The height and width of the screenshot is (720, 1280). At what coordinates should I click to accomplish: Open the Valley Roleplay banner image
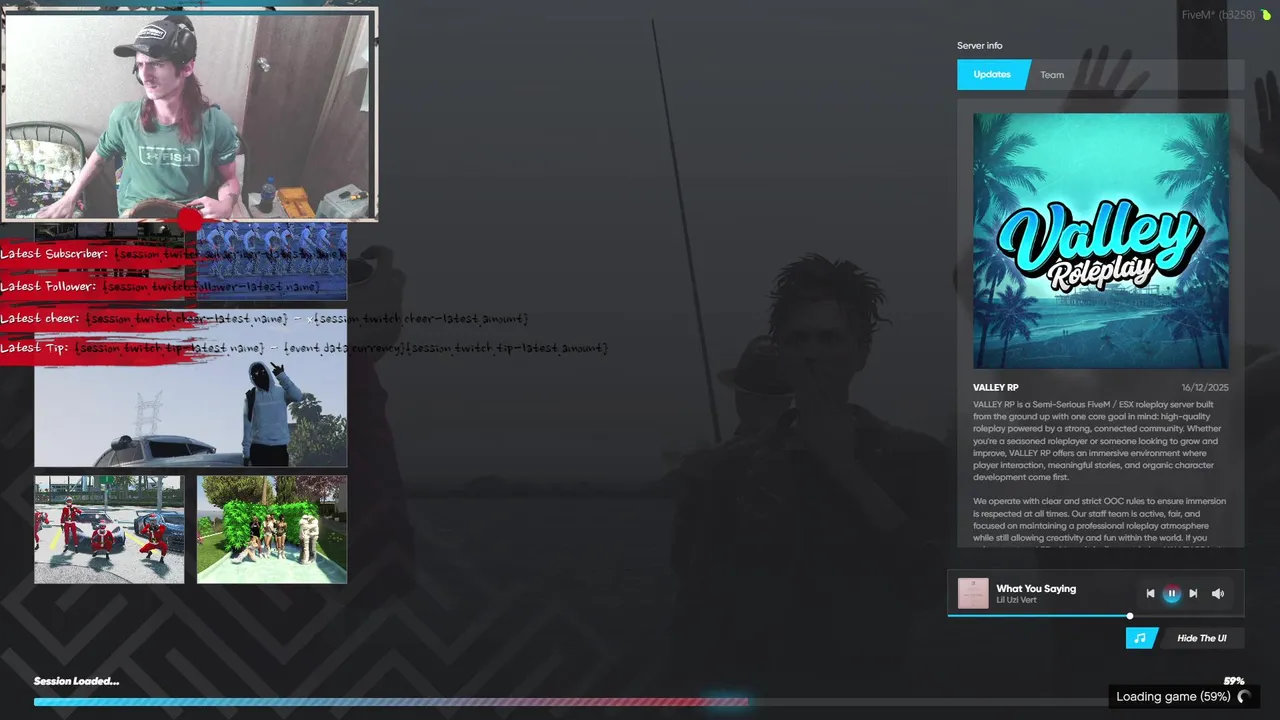click(1101, 241)
